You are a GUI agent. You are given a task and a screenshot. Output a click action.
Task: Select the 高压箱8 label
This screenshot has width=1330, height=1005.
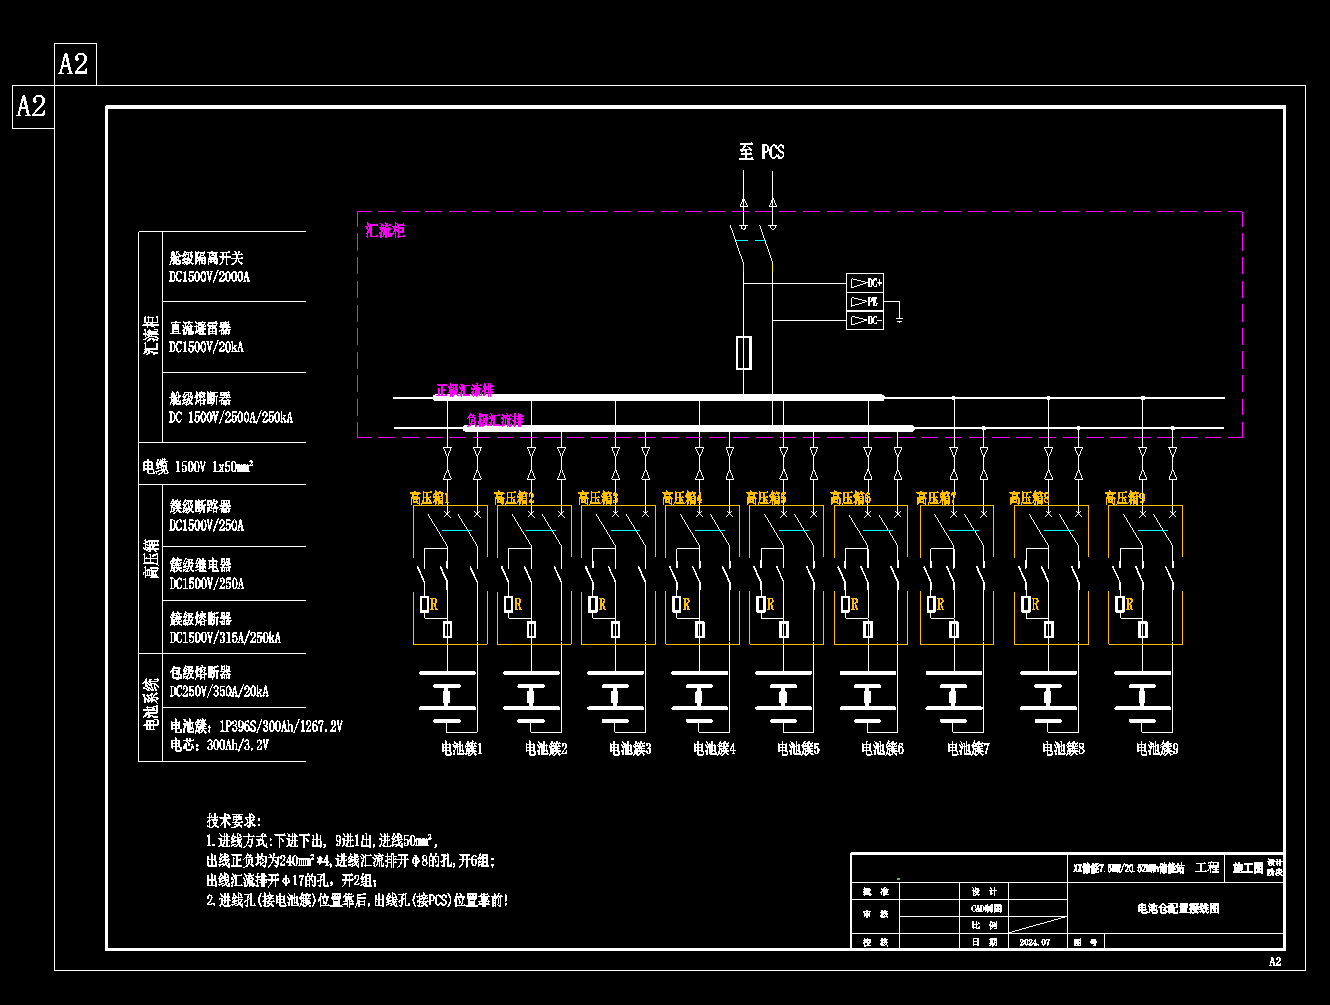click(x=1029, y=498)
